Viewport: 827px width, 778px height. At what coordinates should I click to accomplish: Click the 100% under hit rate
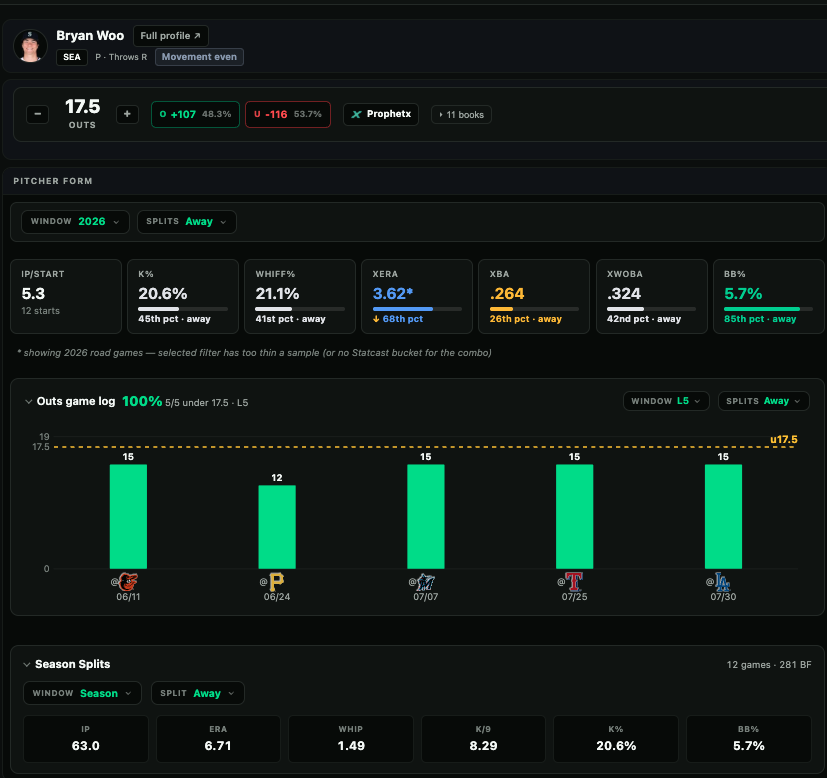142,401
